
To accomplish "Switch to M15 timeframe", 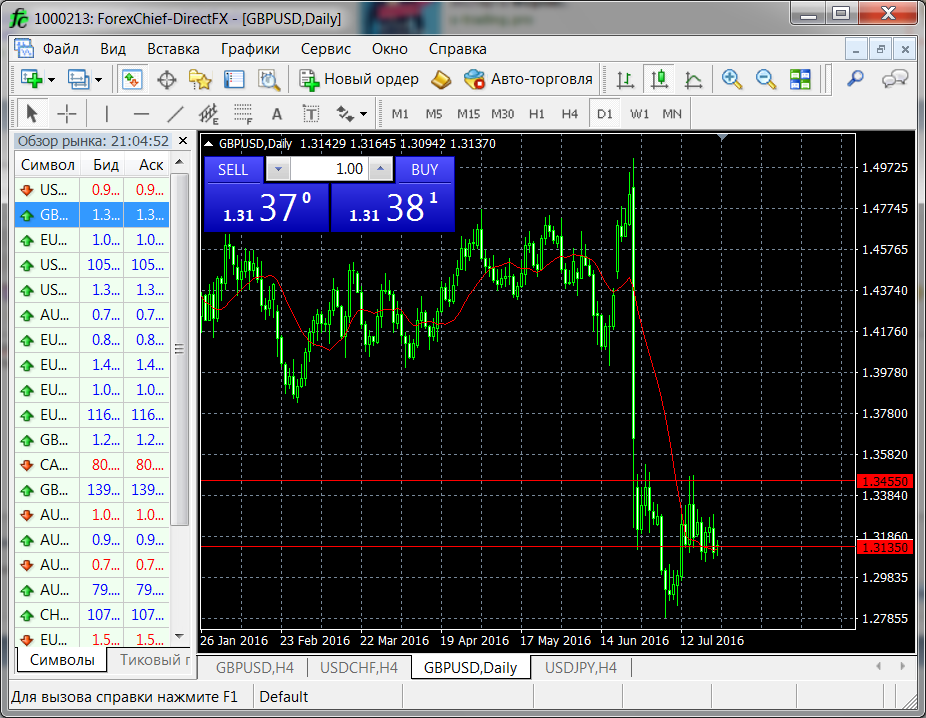I will pyautogui.click(x=468, y=114).
